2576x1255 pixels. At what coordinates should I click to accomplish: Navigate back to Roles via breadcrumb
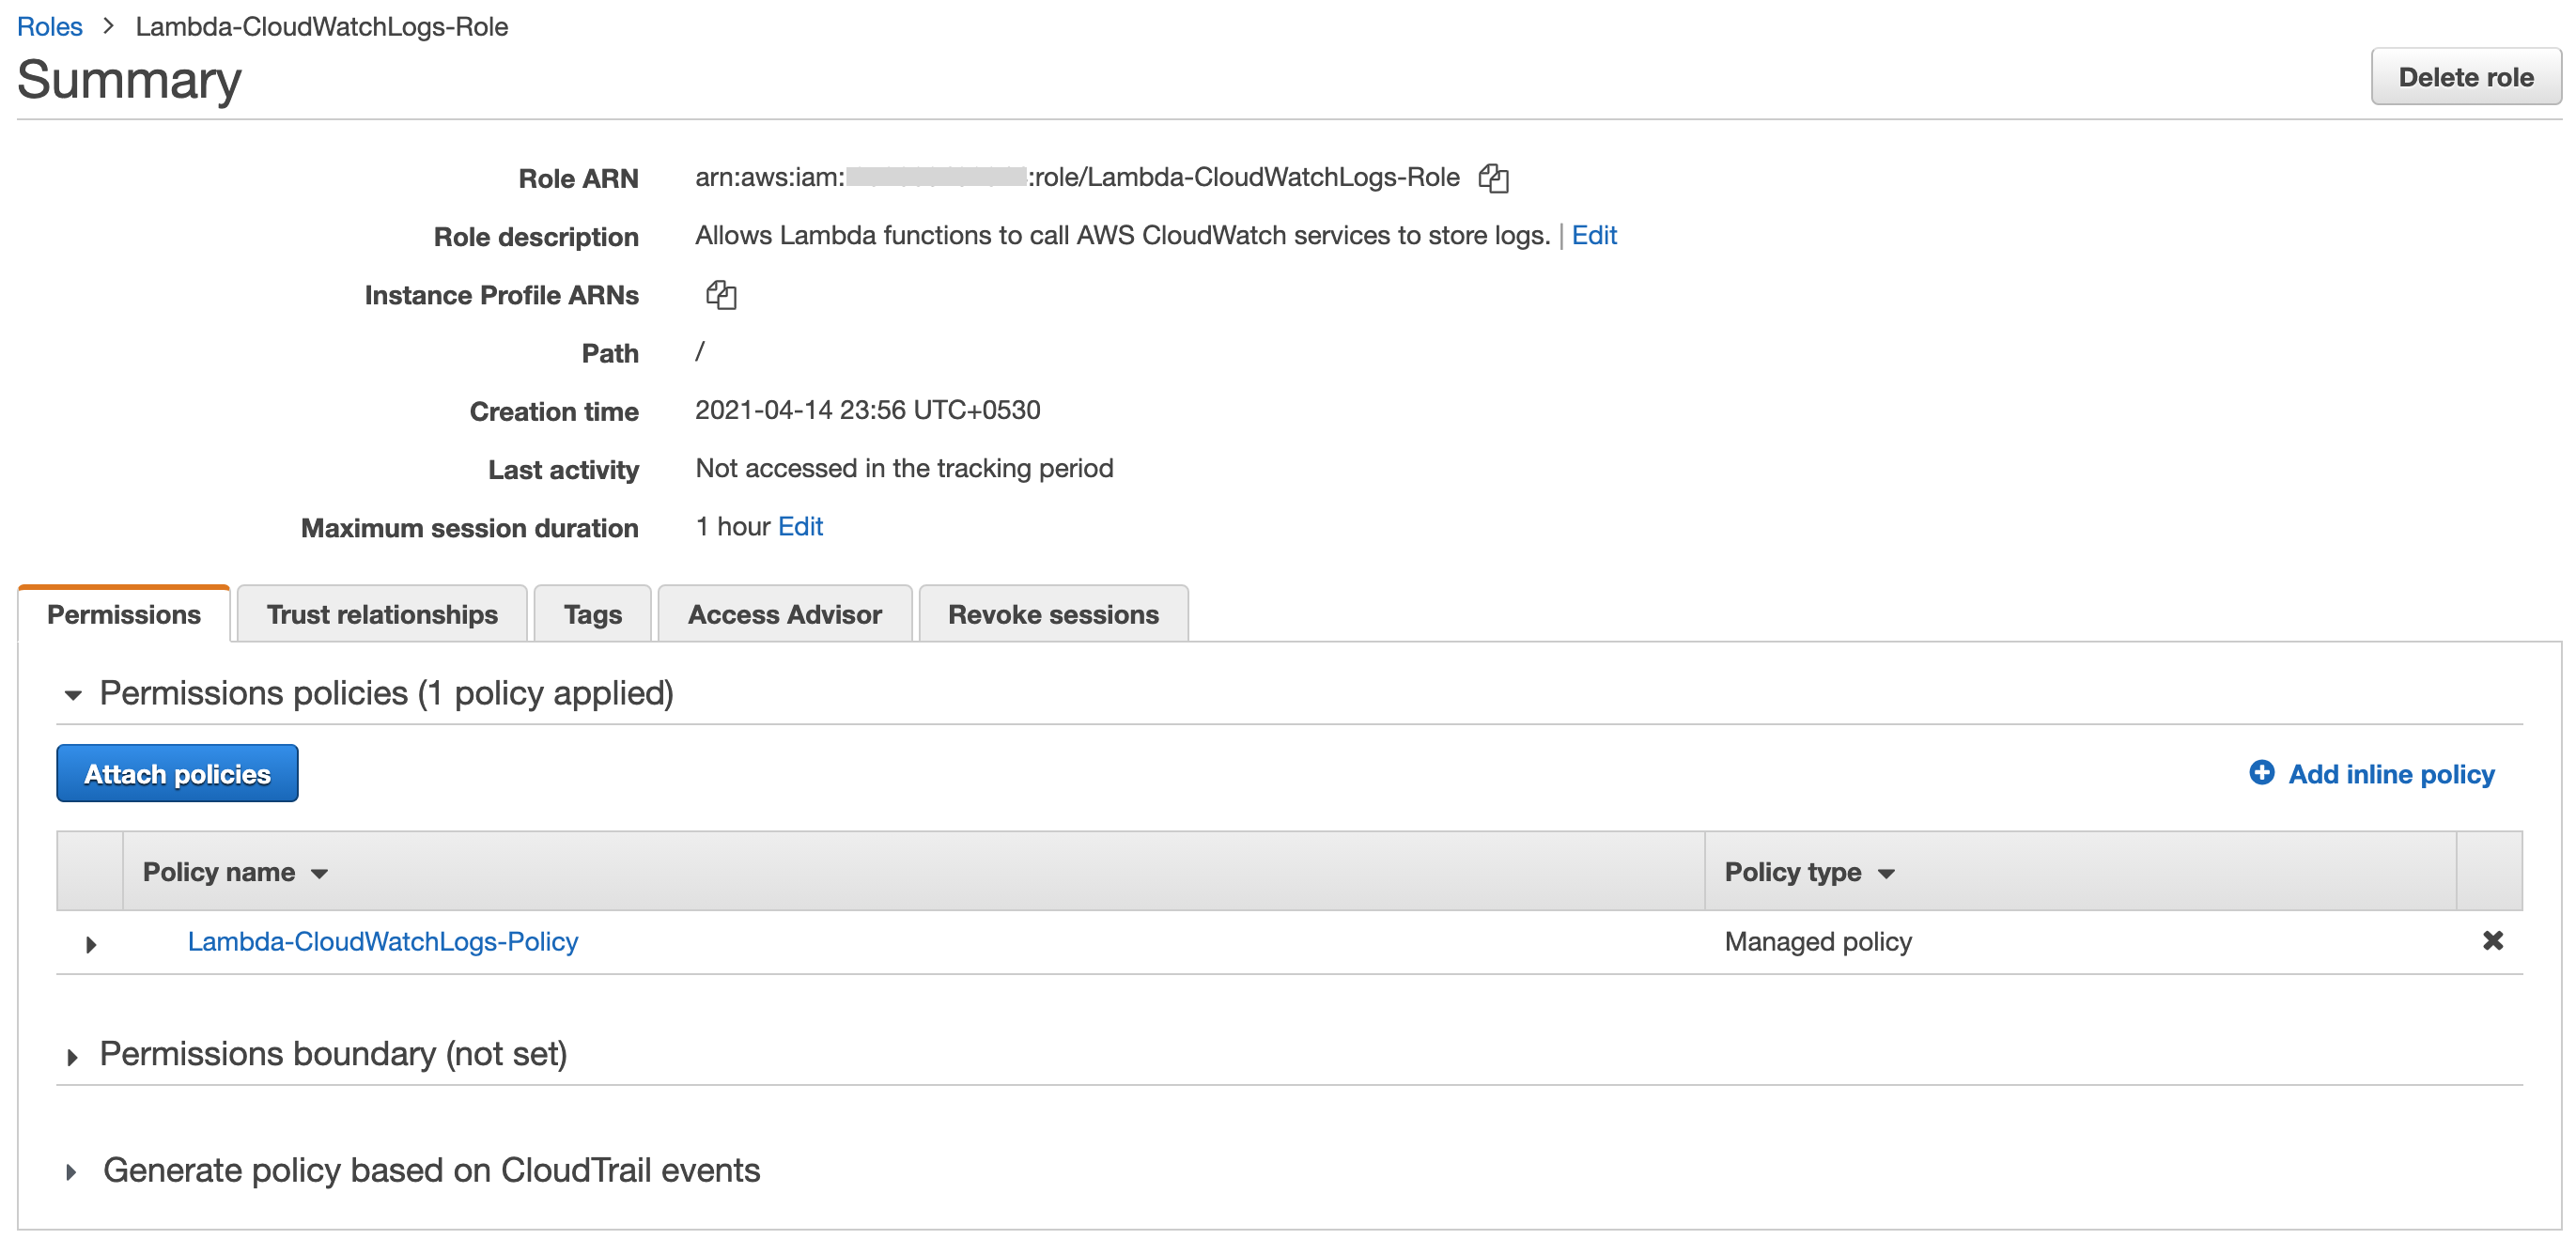(49, 26)
